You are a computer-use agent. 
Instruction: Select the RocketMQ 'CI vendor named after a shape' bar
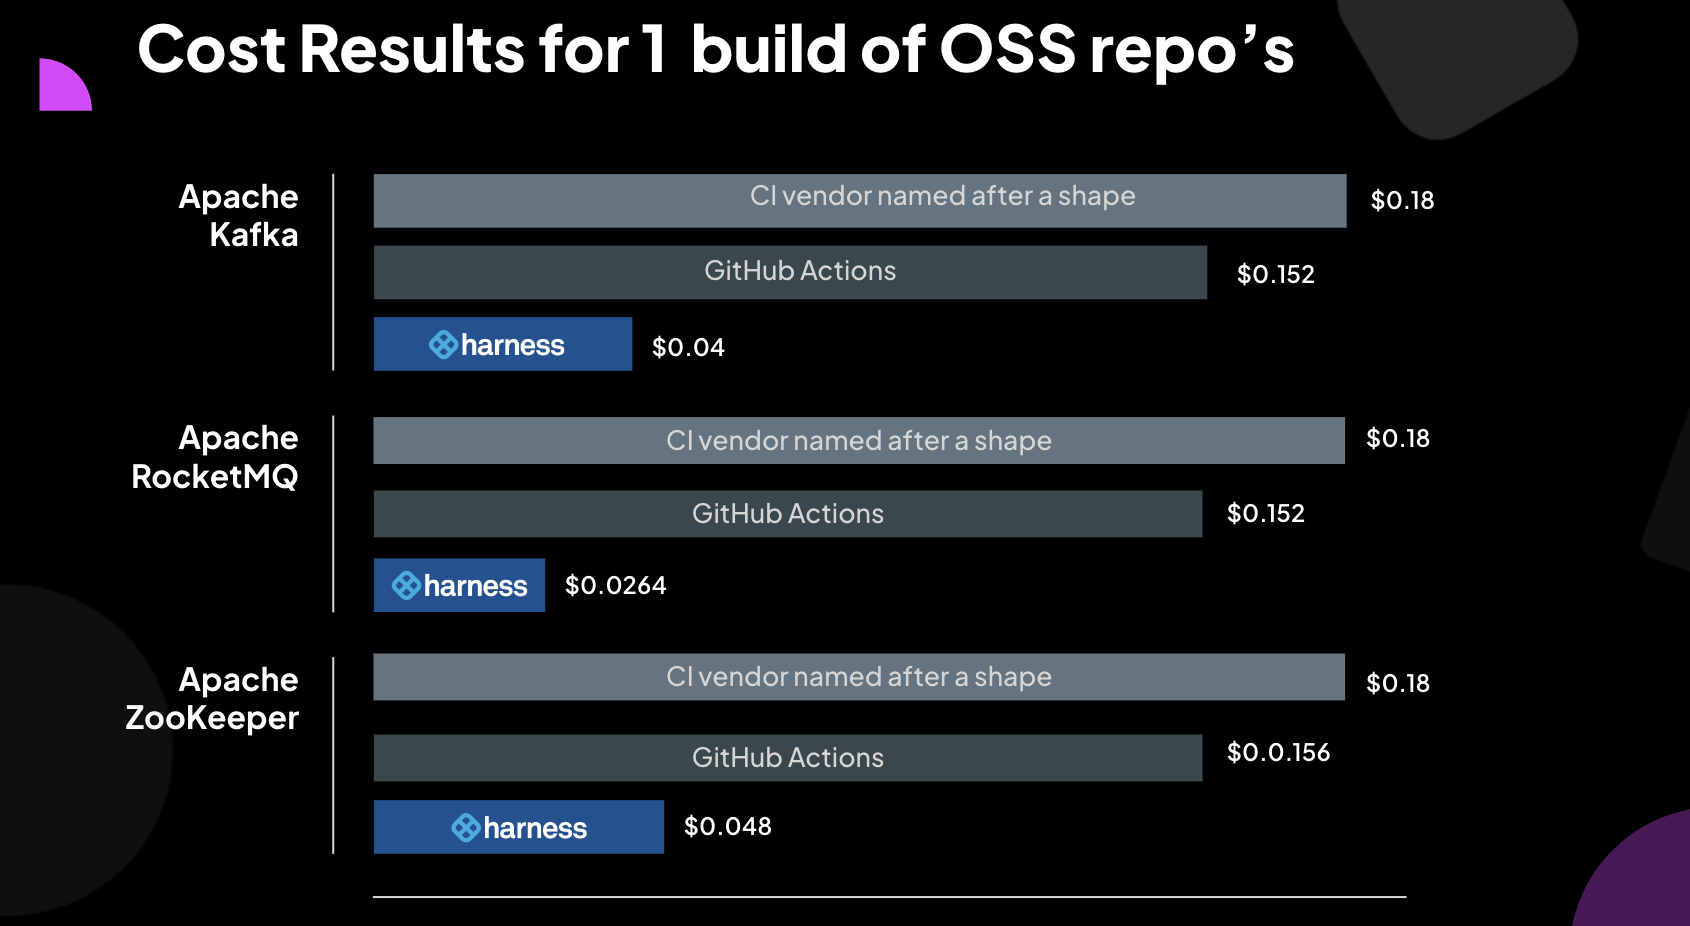tap(858, 440)
